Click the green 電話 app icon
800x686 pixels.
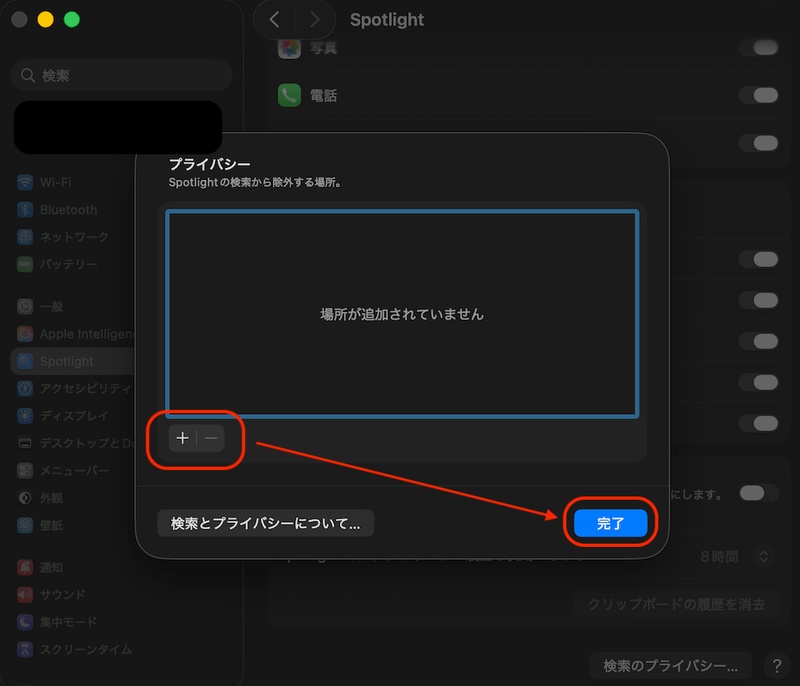point(289,95)
